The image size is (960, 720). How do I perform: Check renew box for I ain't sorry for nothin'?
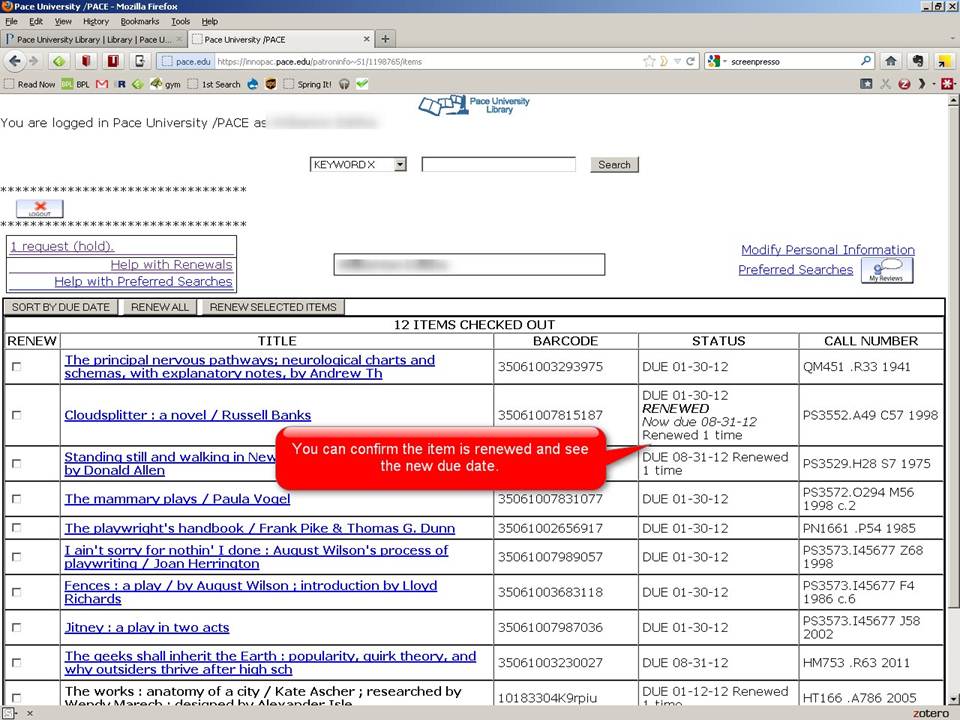click(x=17, y=557)
